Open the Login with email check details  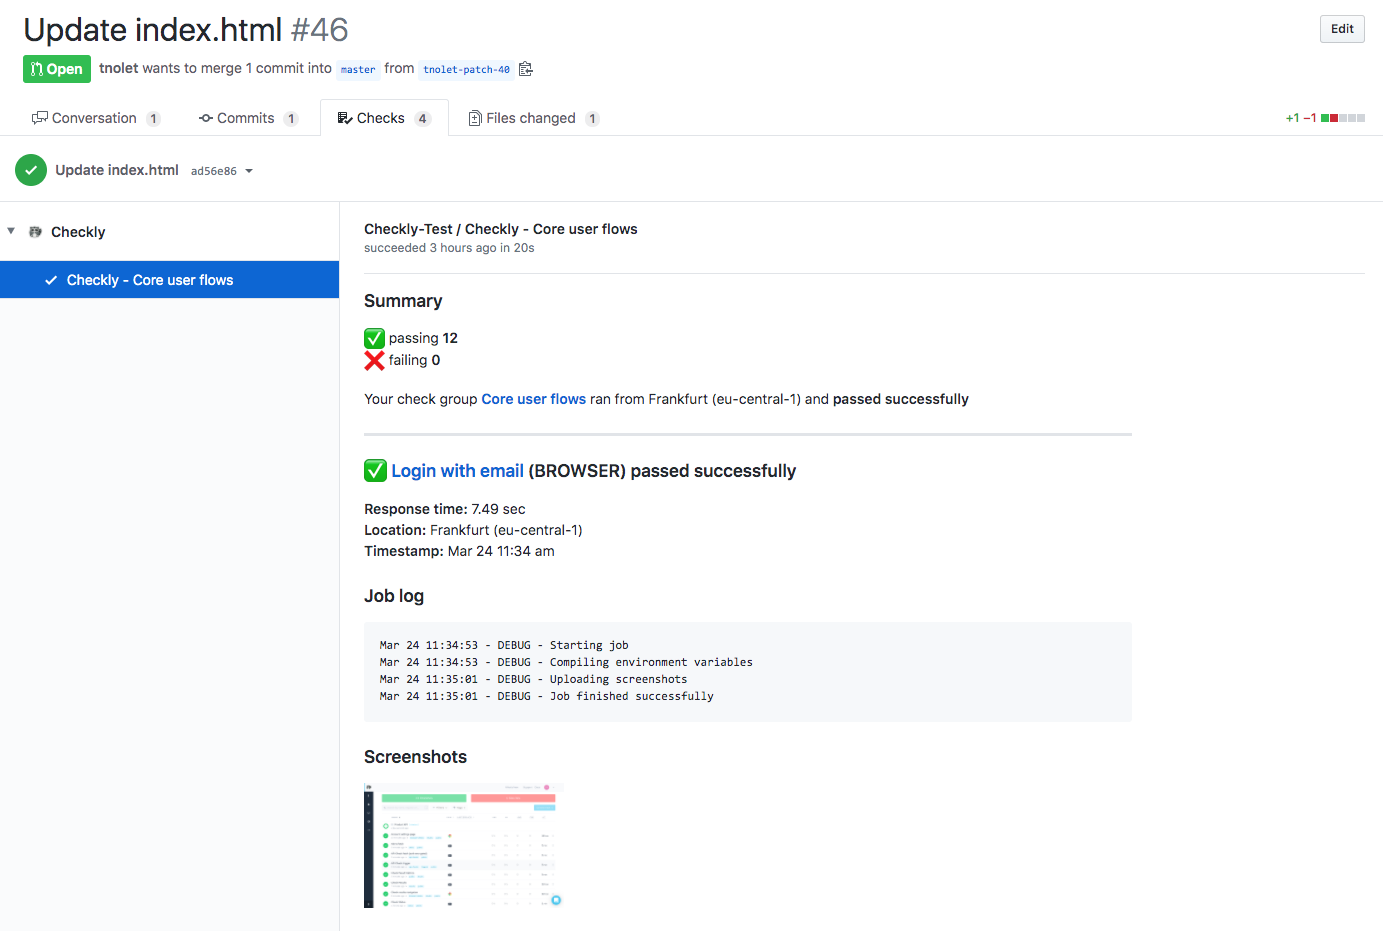457,470
